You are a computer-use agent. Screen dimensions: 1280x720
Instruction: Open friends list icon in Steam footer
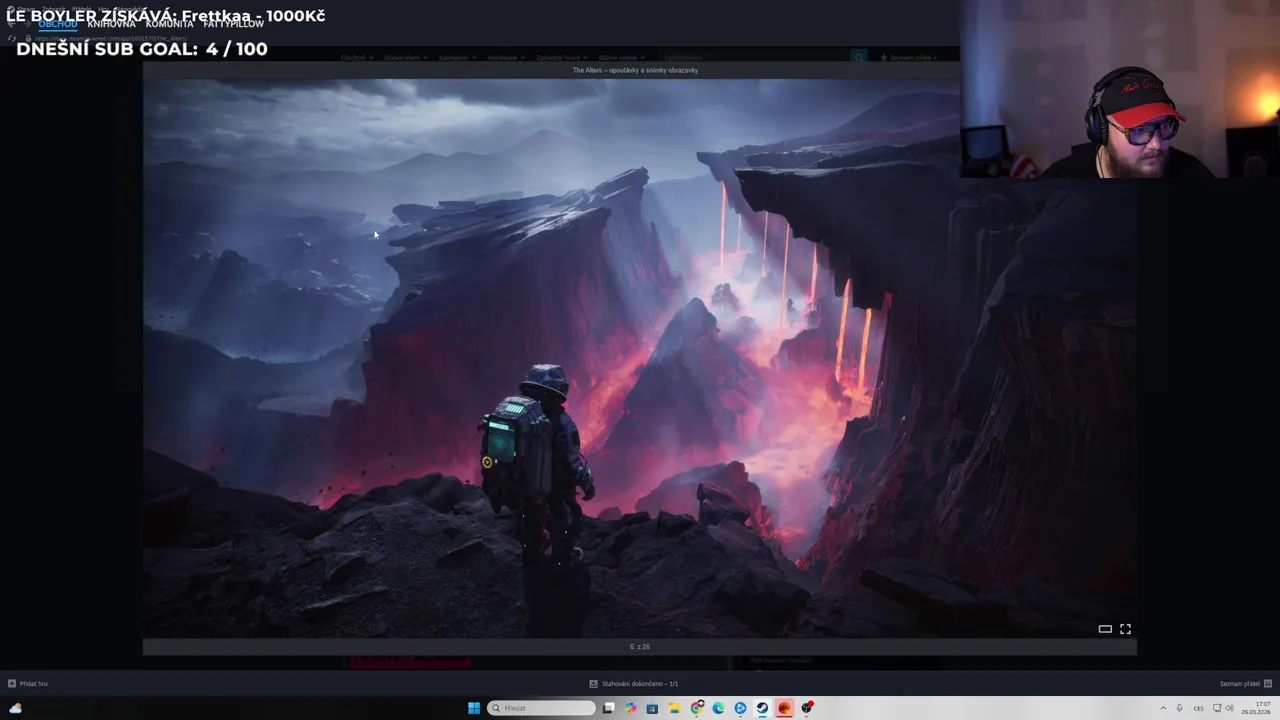point(1268,684)
